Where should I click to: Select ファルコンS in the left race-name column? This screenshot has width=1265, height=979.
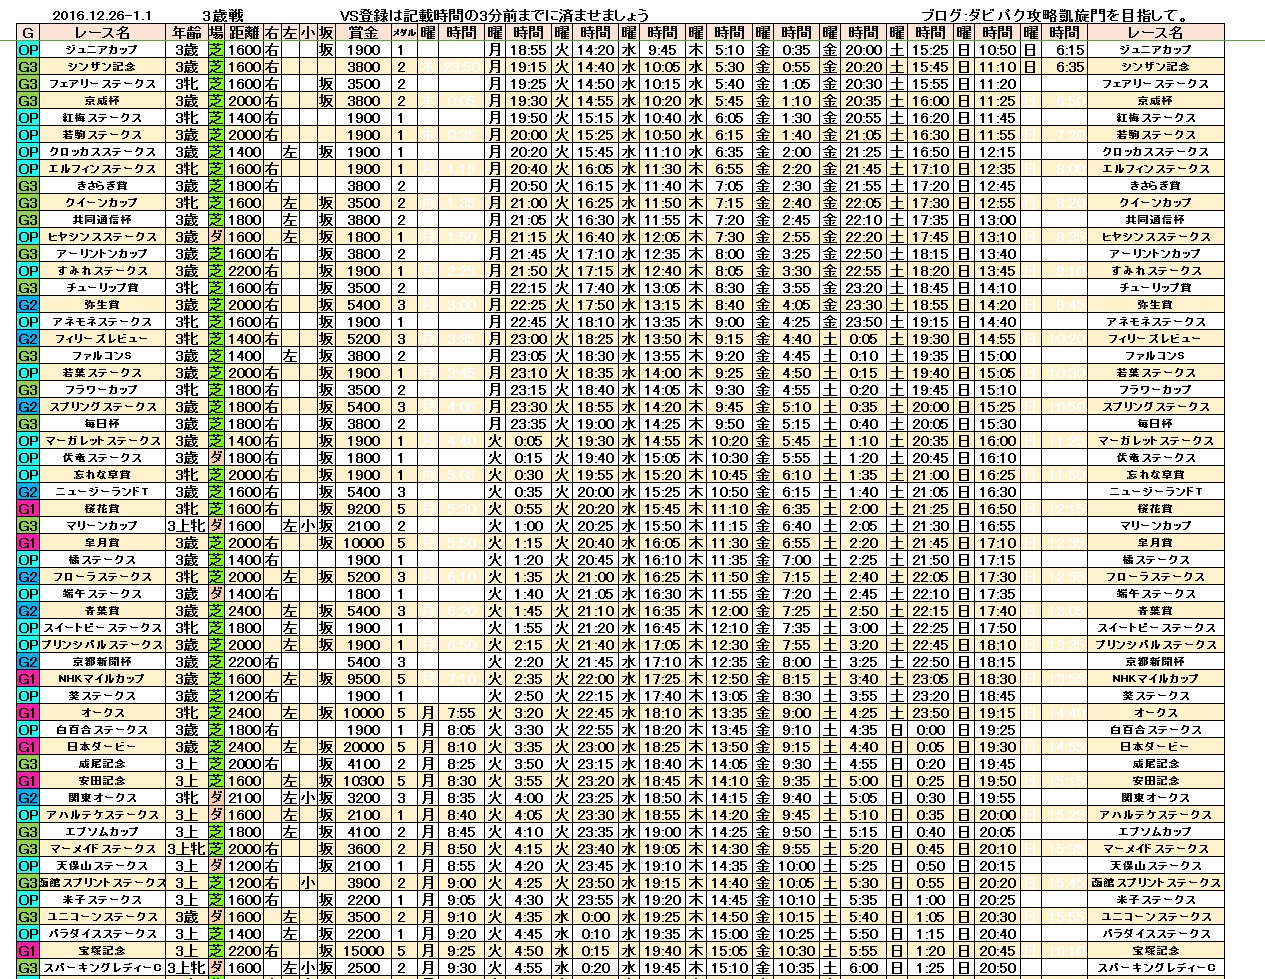pyautogui.click(x=102, y=356)
